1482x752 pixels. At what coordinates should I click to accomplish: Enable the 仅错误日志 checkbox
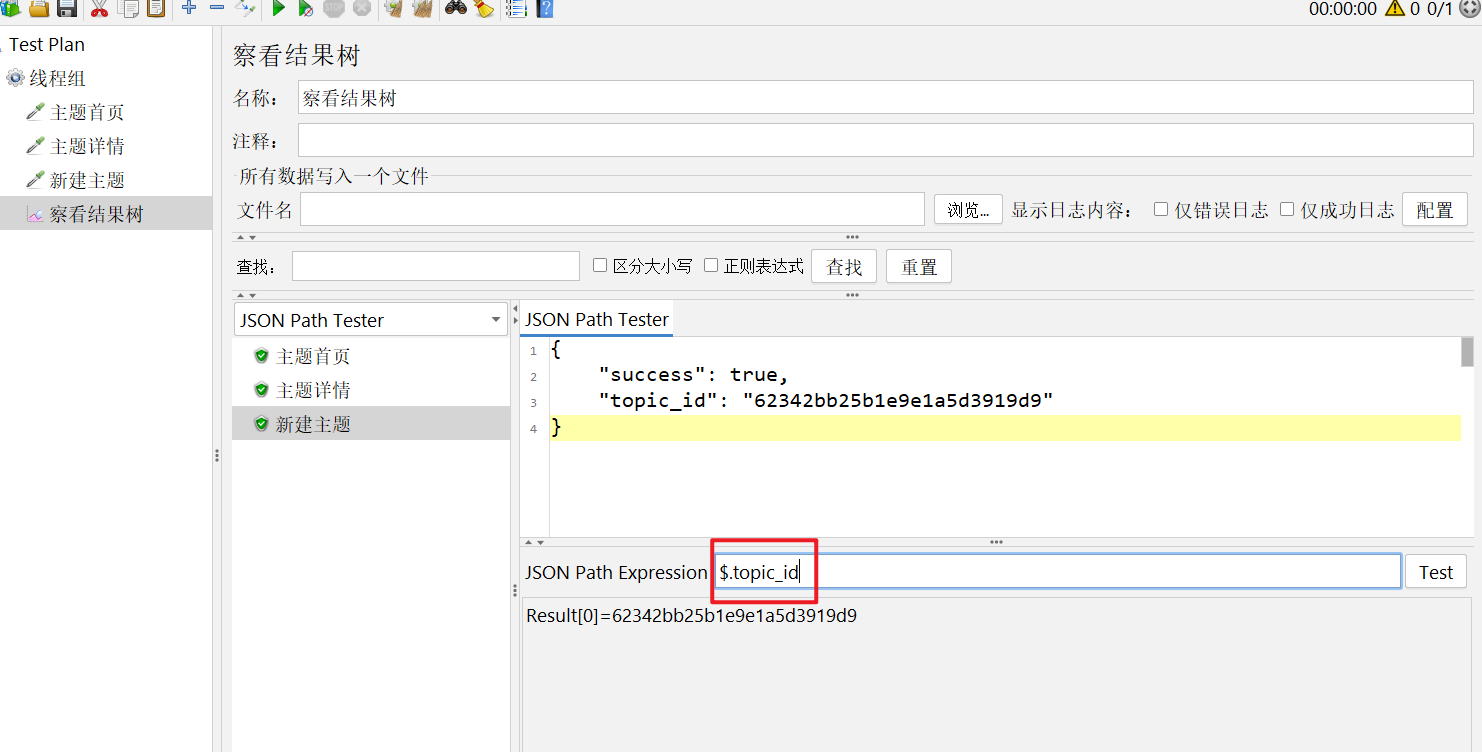pyautogui.click(x=1161, y=209)
